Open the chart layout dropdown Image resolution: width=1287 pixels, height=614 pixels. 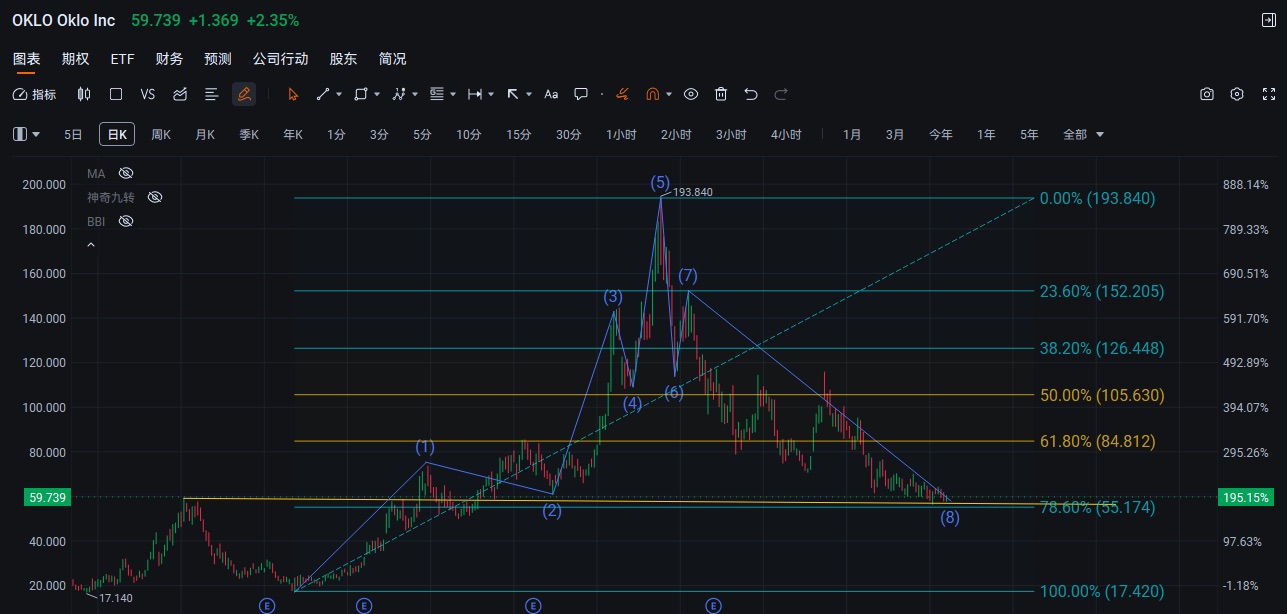tap(27, 134)
